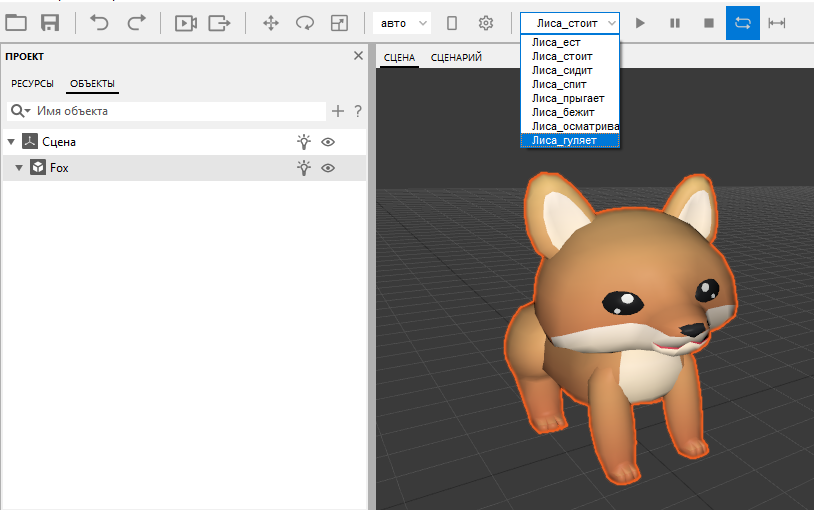Toggle the light icon for Сцена
The width and height of the screenshot is (814, 510).
click(x=304, y=142)
